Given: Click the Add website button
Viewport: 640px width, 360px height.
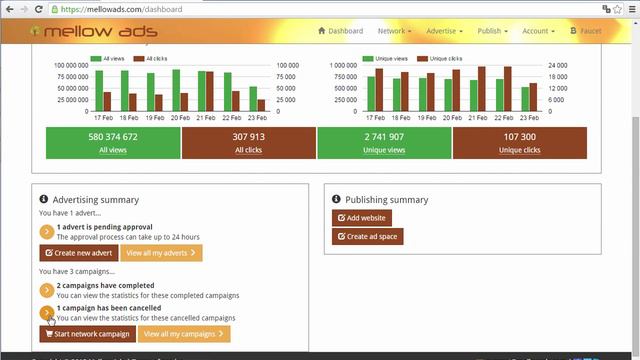Looking at the screenshot, I should 362,218.
